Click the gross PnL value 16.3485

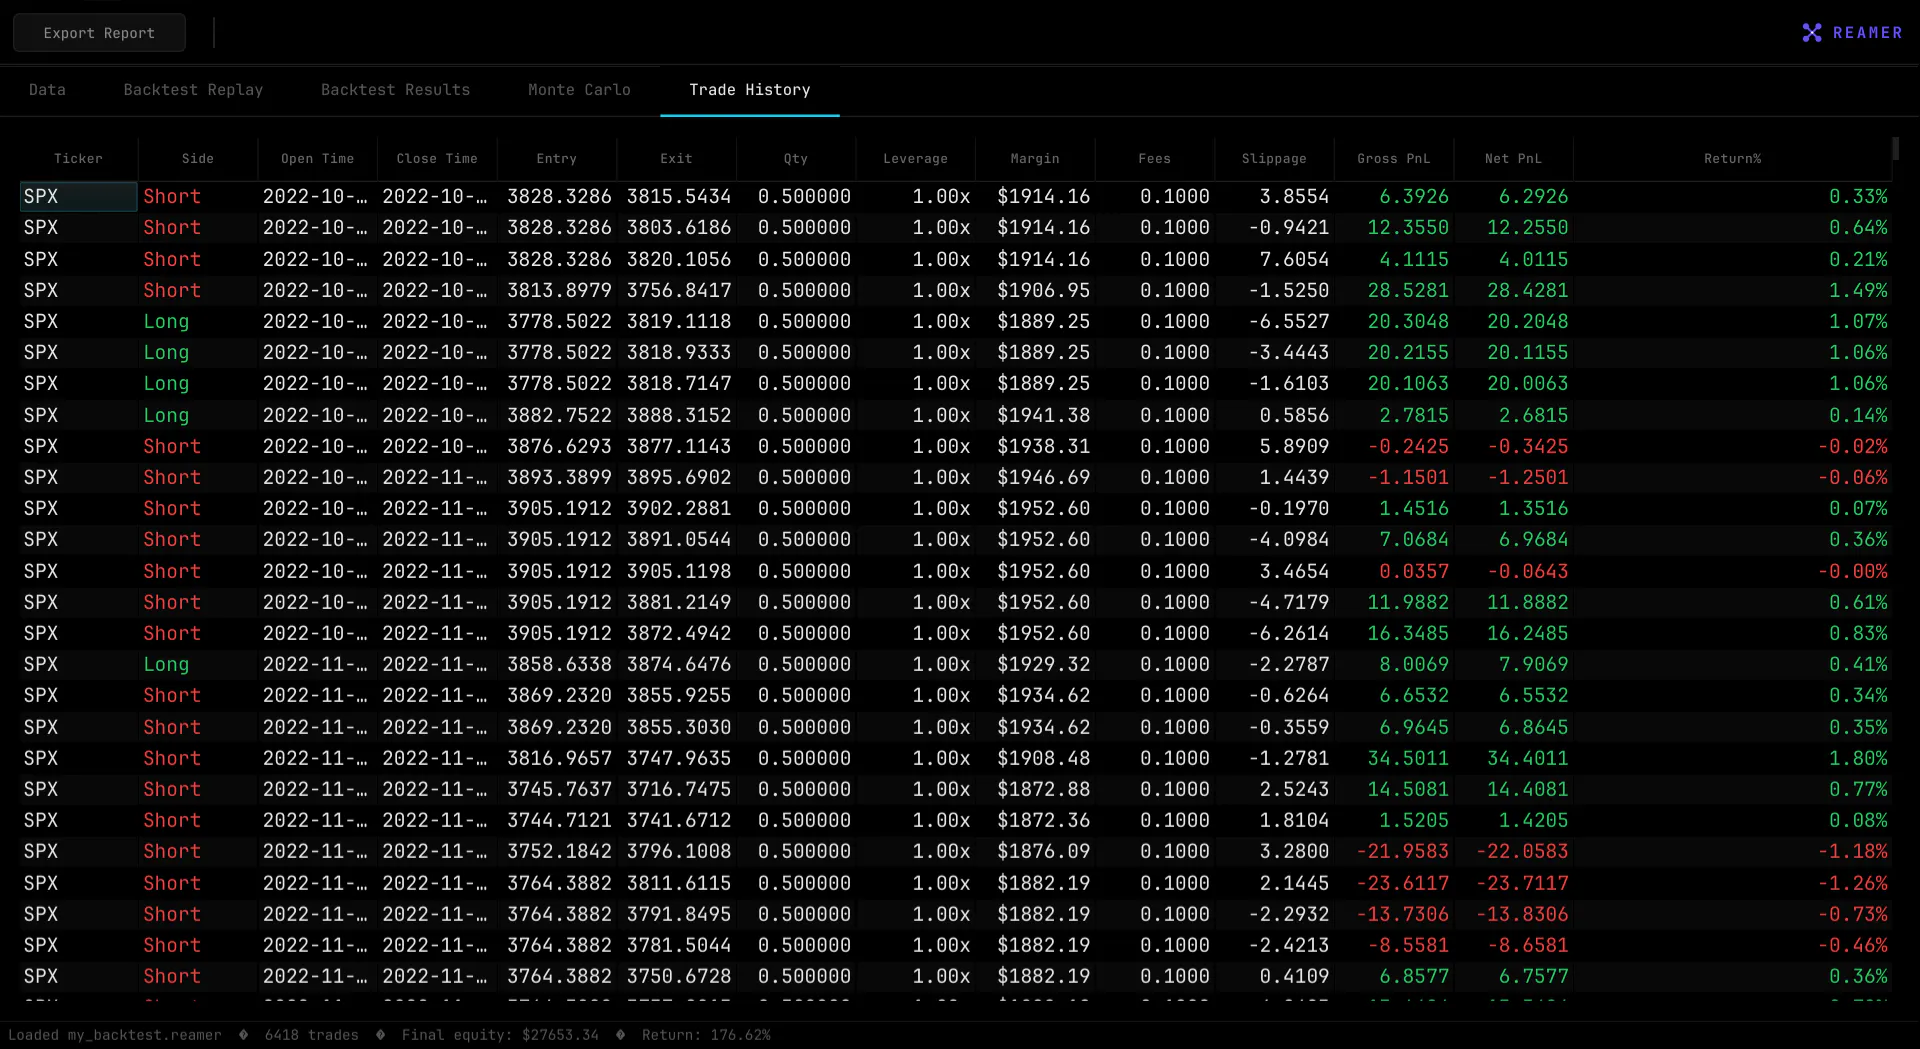point(1407,633)
